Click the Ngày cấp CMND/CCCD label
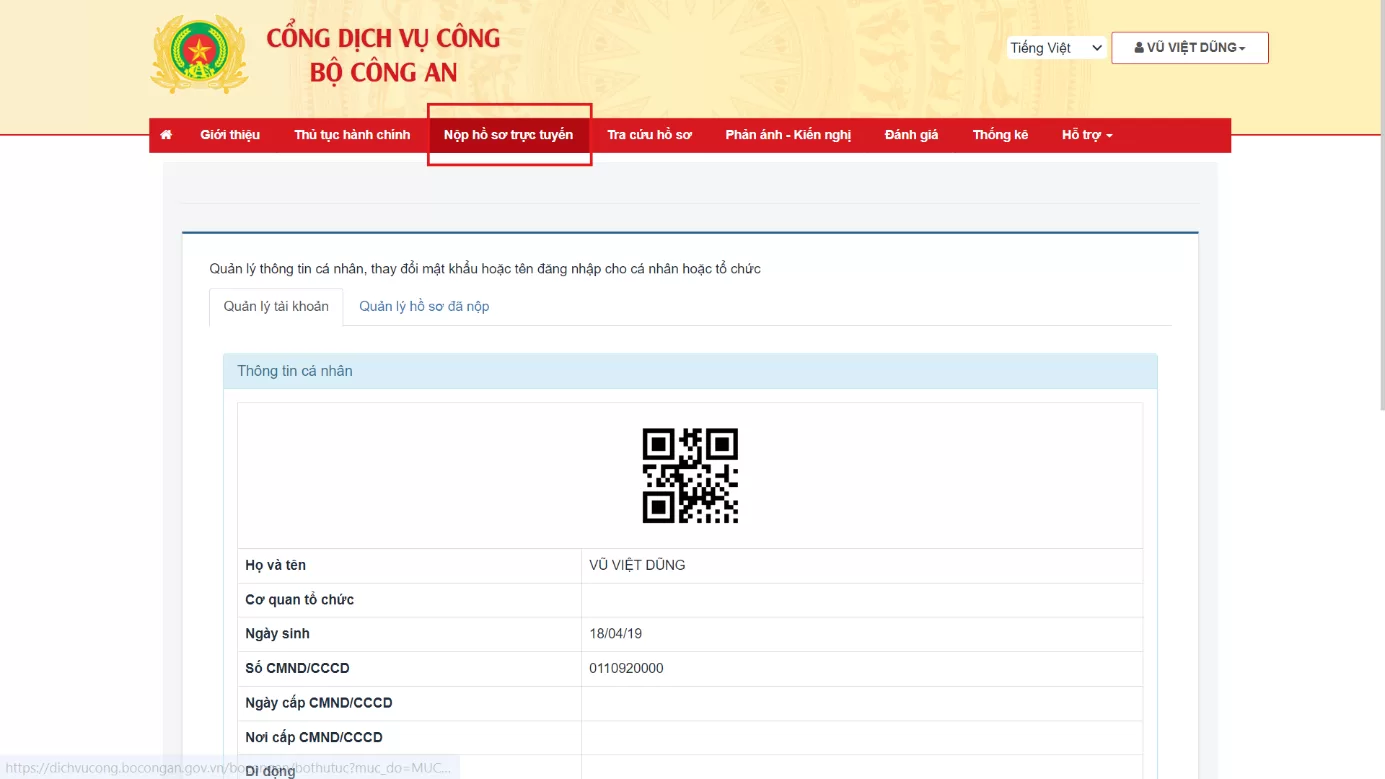 coord(319,703)
